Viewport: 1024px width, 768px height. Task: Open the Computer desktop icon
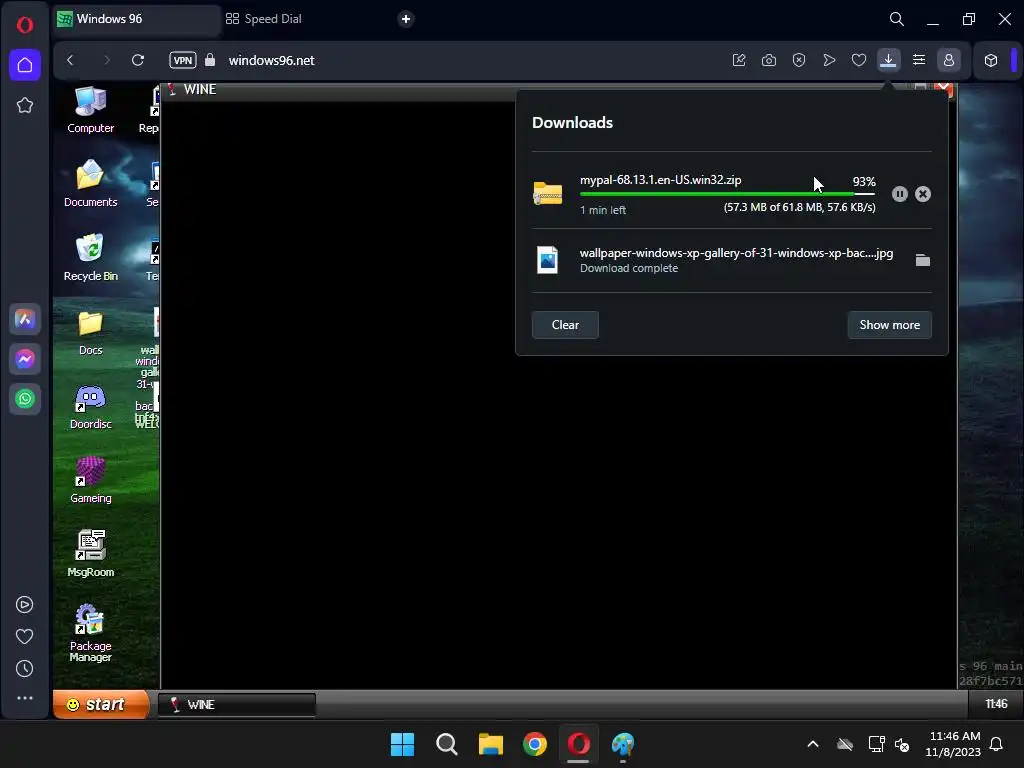pyautogui.click(x=90, y=110)
